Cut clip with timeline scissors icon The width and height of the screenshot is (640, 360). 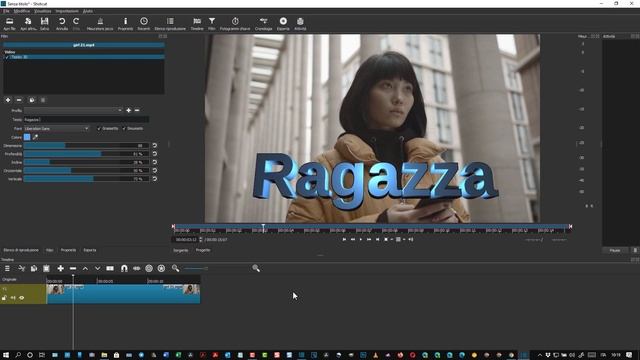point(22,268)
